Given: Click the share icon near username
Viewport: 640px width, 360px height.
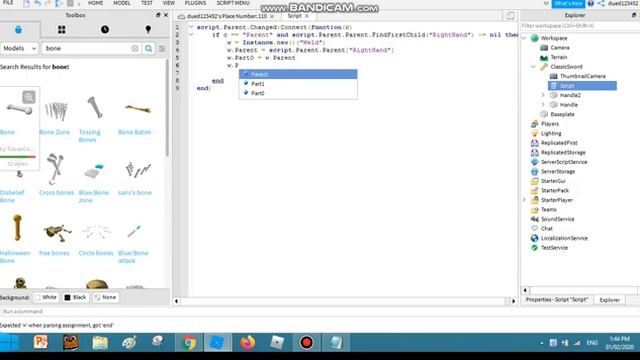Looking at the screenshot, I should click(601, 4).
